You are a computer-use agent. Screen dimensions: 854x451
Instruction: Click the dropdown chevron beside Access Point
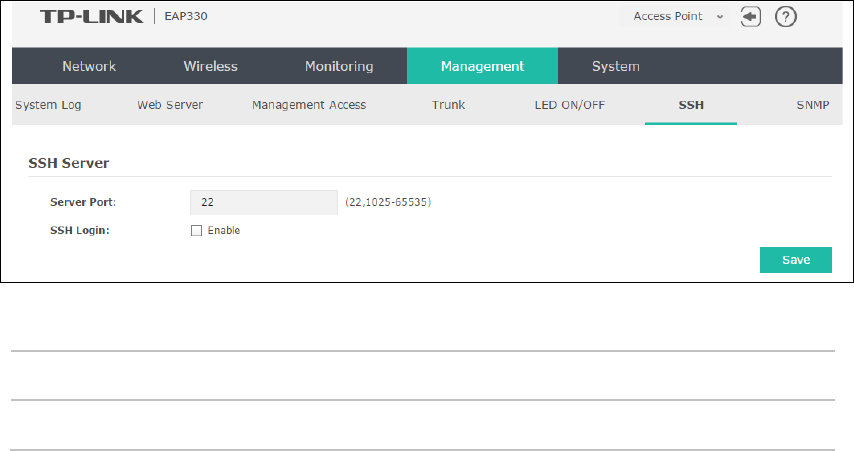720,17
